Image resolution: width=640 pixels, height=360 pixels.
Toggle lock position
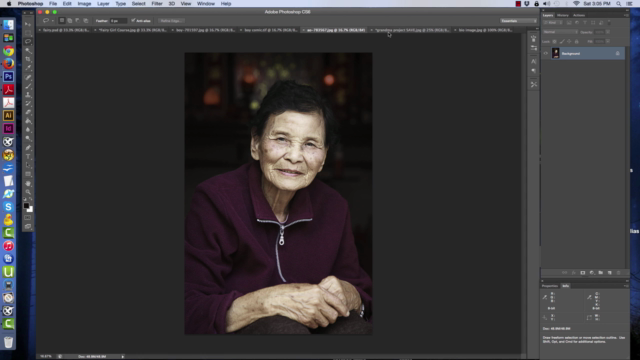[569, 42]
